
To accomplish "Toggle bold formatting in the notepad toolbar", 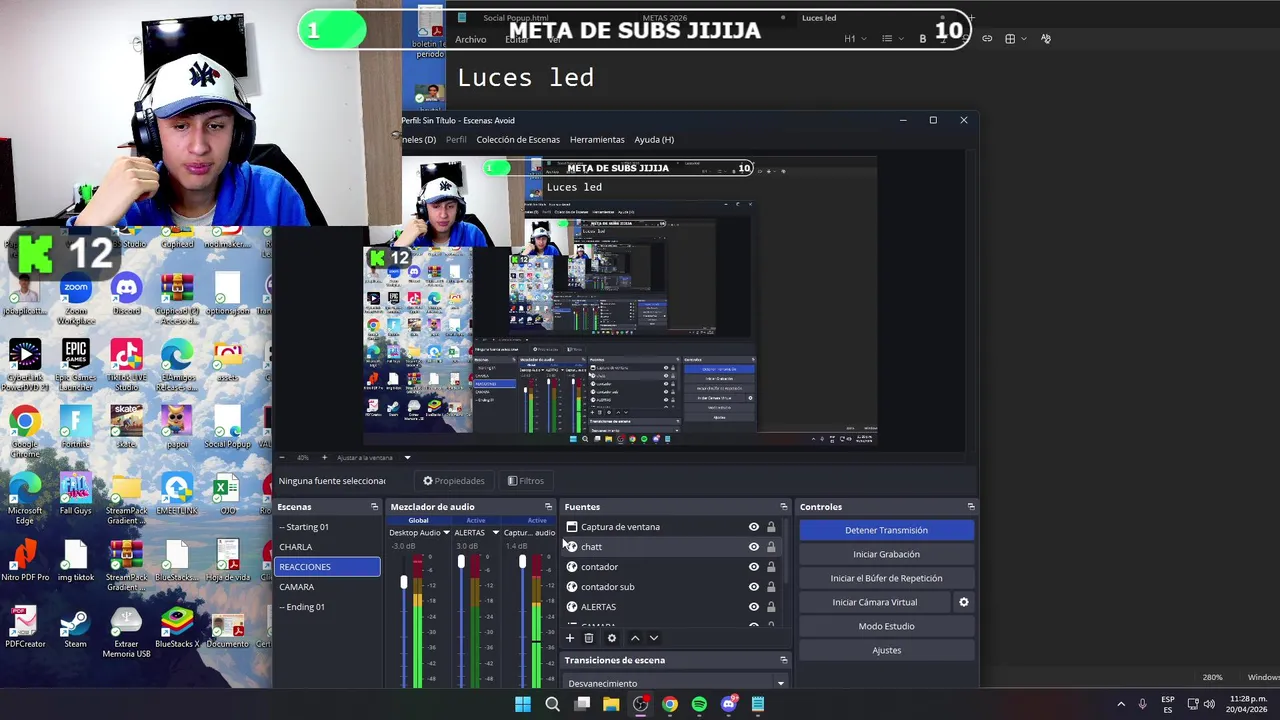I will tap(923, 38).
